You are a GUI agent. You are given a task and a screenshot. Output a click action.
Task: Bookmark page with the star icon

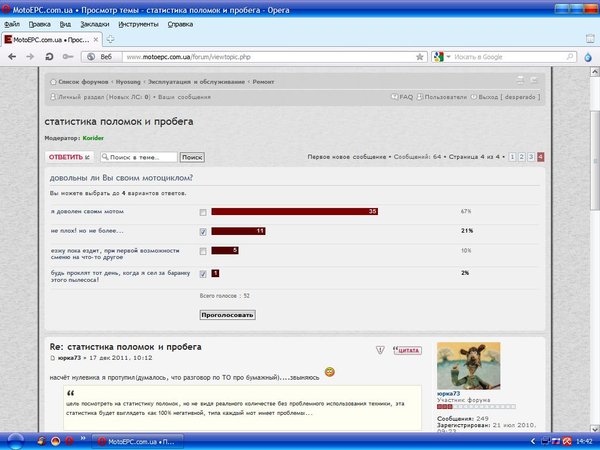[419, 57]
